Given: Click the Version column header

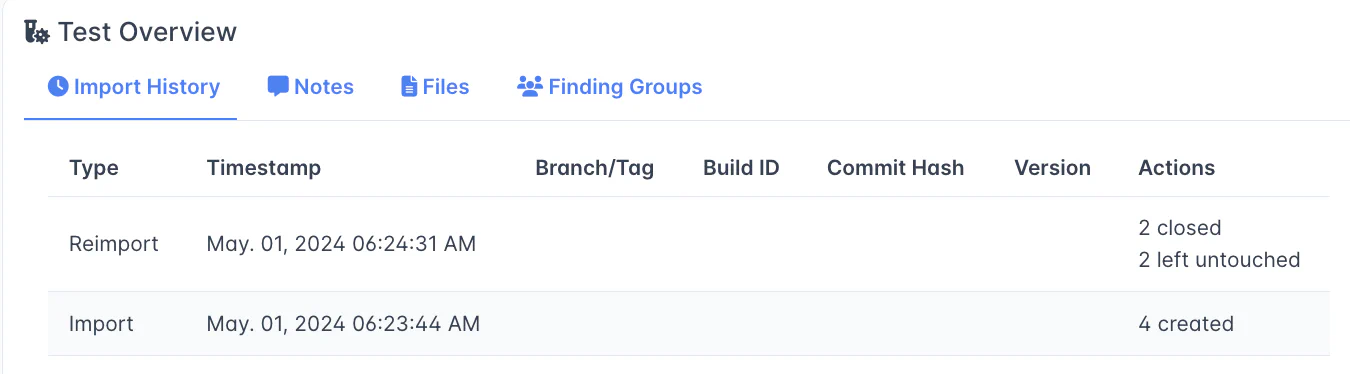Looking at the screenshot, I should [1052, 168].
